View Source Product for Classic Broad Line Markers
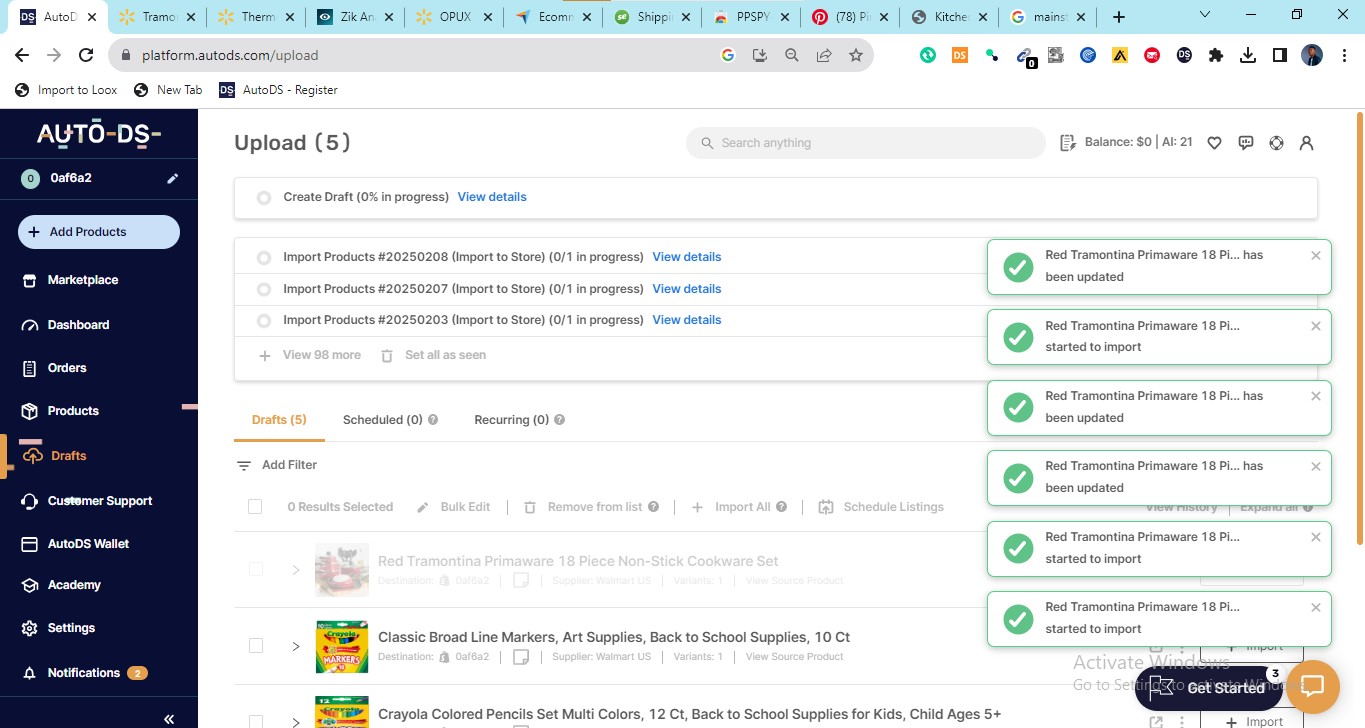The width and height of the screenshot is (1365, 728). (x=794, y=657)
